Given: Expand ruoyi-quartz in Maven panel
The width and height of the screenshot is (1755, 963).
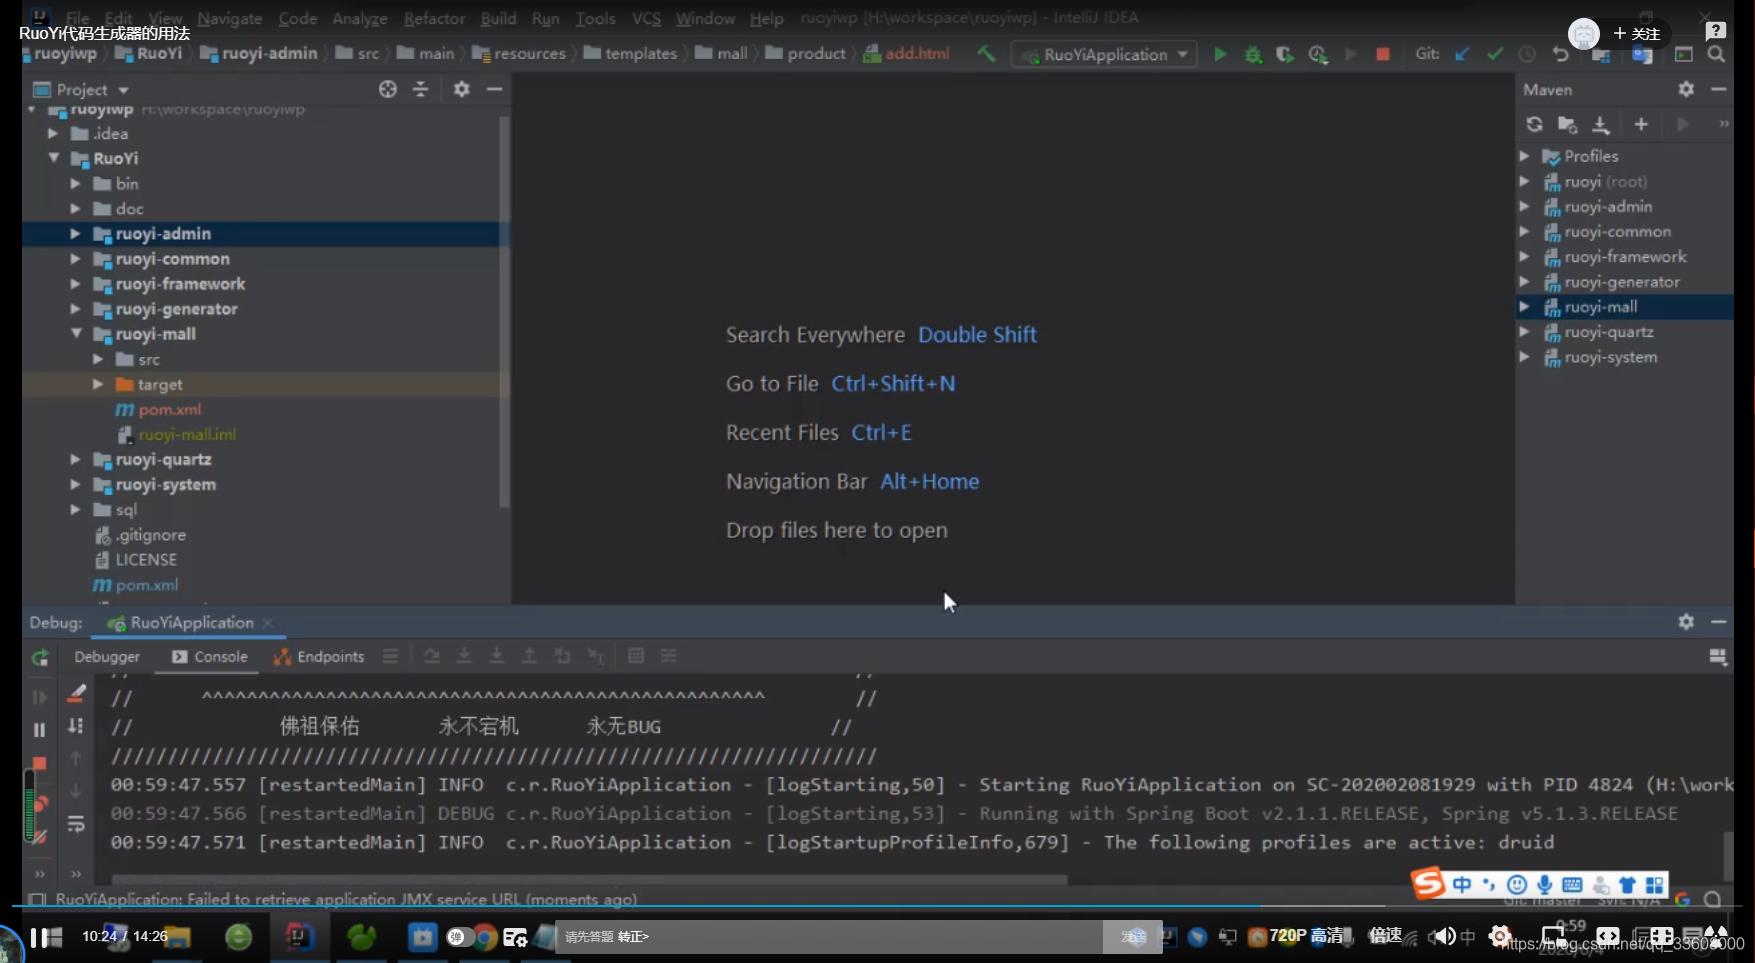Looking at the screenshot, I should pos(1524,332).
